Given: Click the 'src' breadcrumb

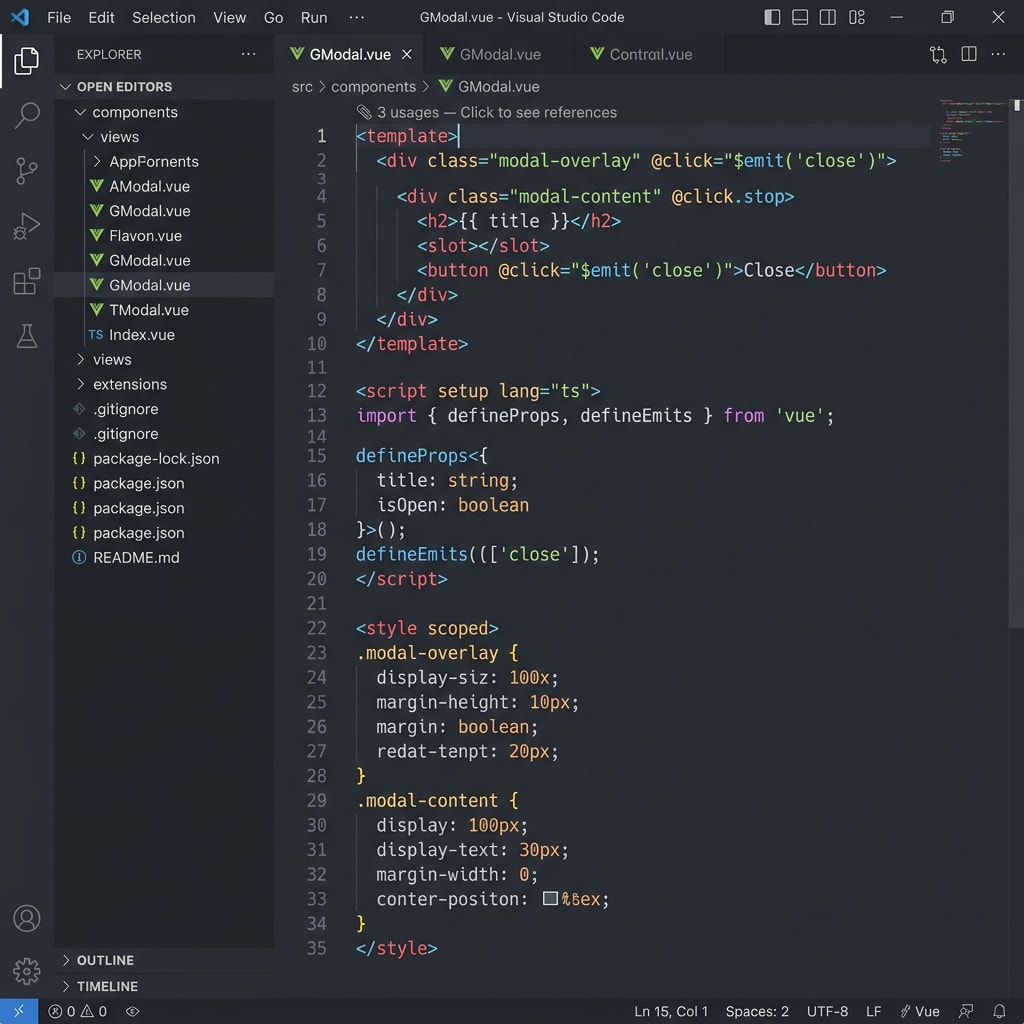Looking at the screenshot, I should [x=302, y=87].
